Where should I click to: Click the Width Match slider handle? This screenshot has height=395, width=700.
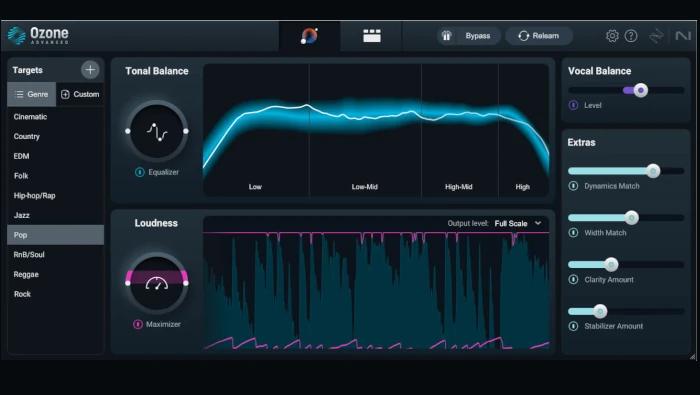pos(631,217)
